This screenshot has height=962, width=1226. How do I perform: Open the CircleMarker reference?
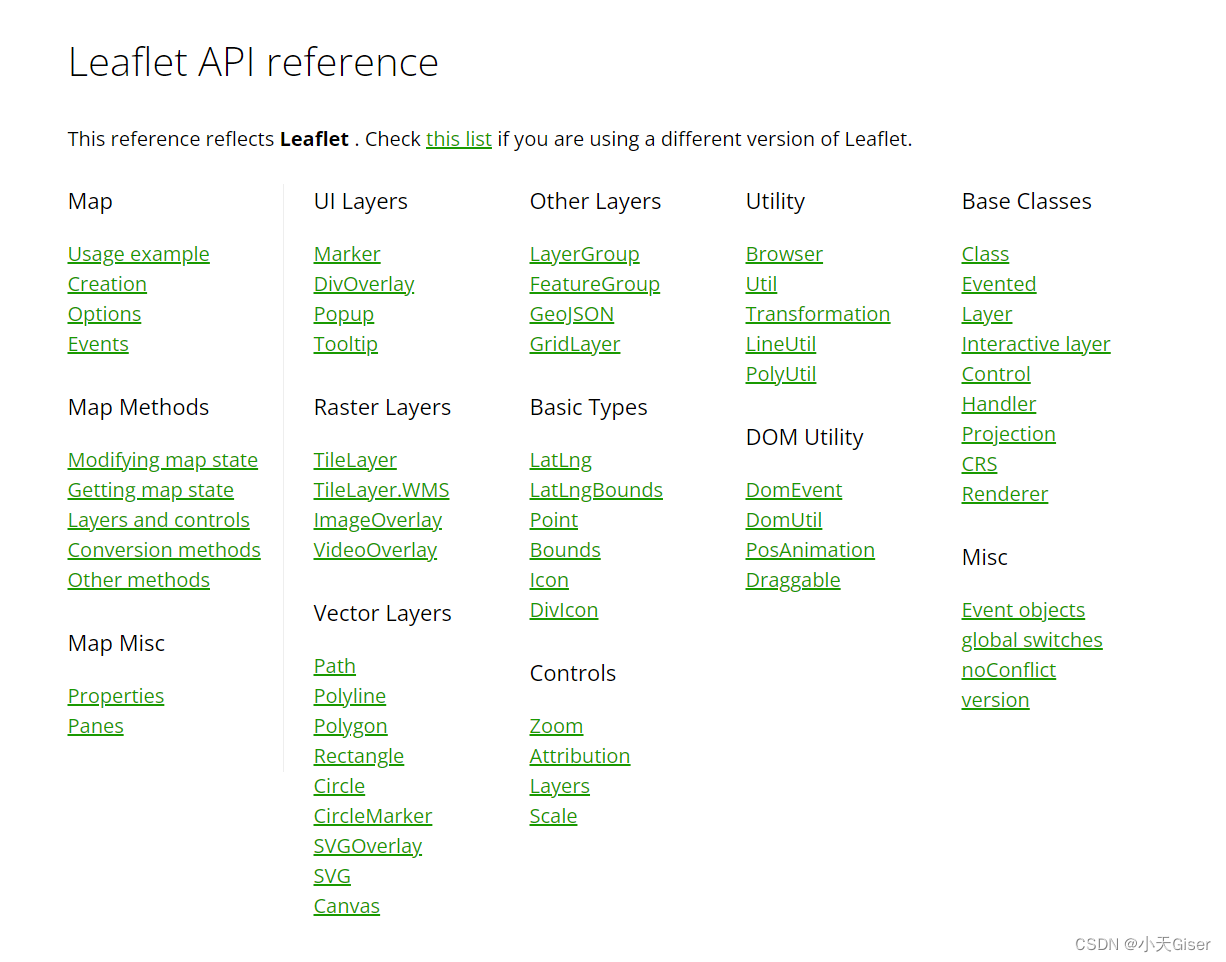pos(372,816)
